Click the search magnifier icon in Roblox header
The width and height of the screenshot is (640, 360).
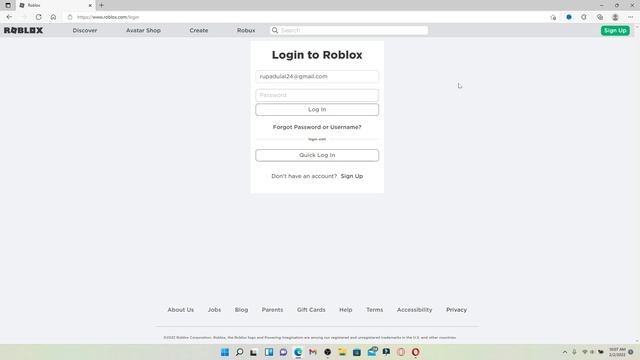[x=275, y=30]
